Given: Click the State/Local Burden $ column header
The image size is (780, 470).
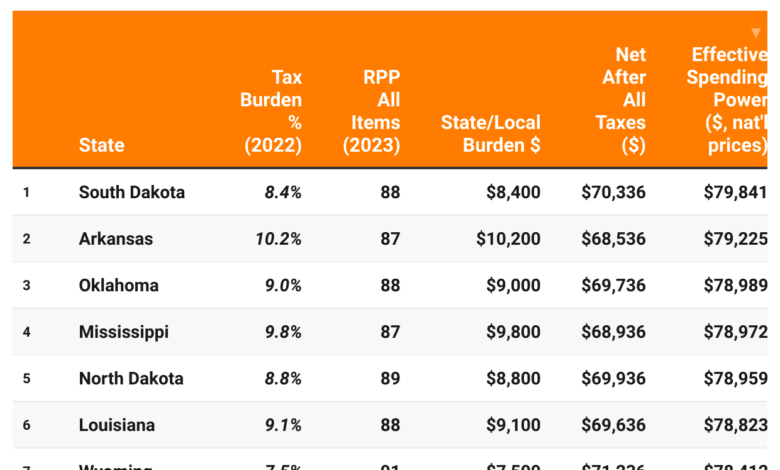Looking at the screenshot, I should (490, 134).
